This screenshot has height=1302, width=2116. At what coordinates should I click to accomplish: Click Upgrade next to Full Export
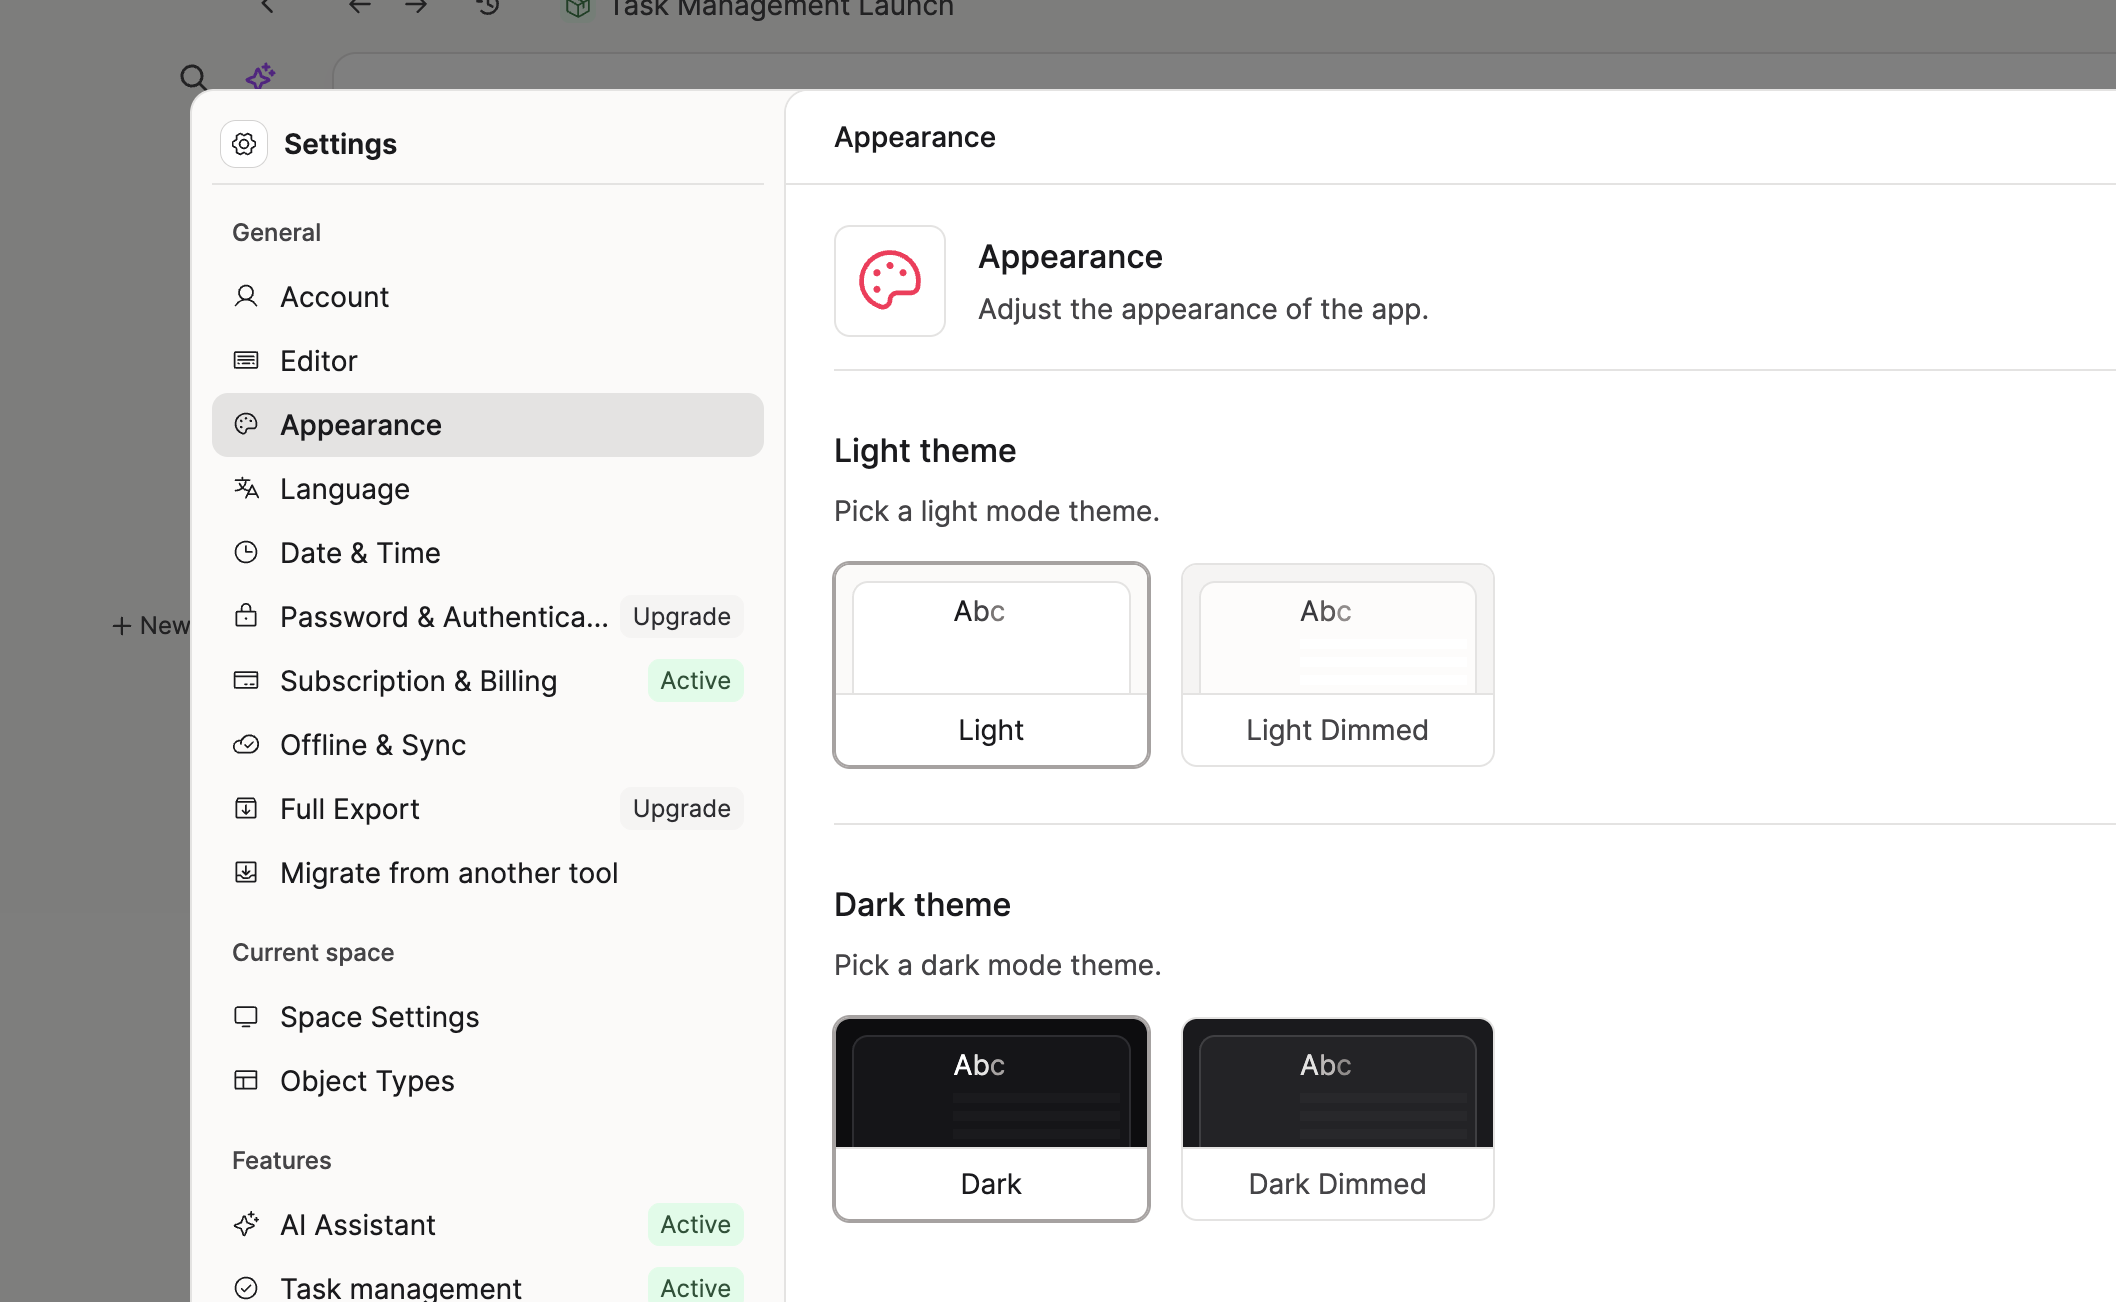click(681, 809)
